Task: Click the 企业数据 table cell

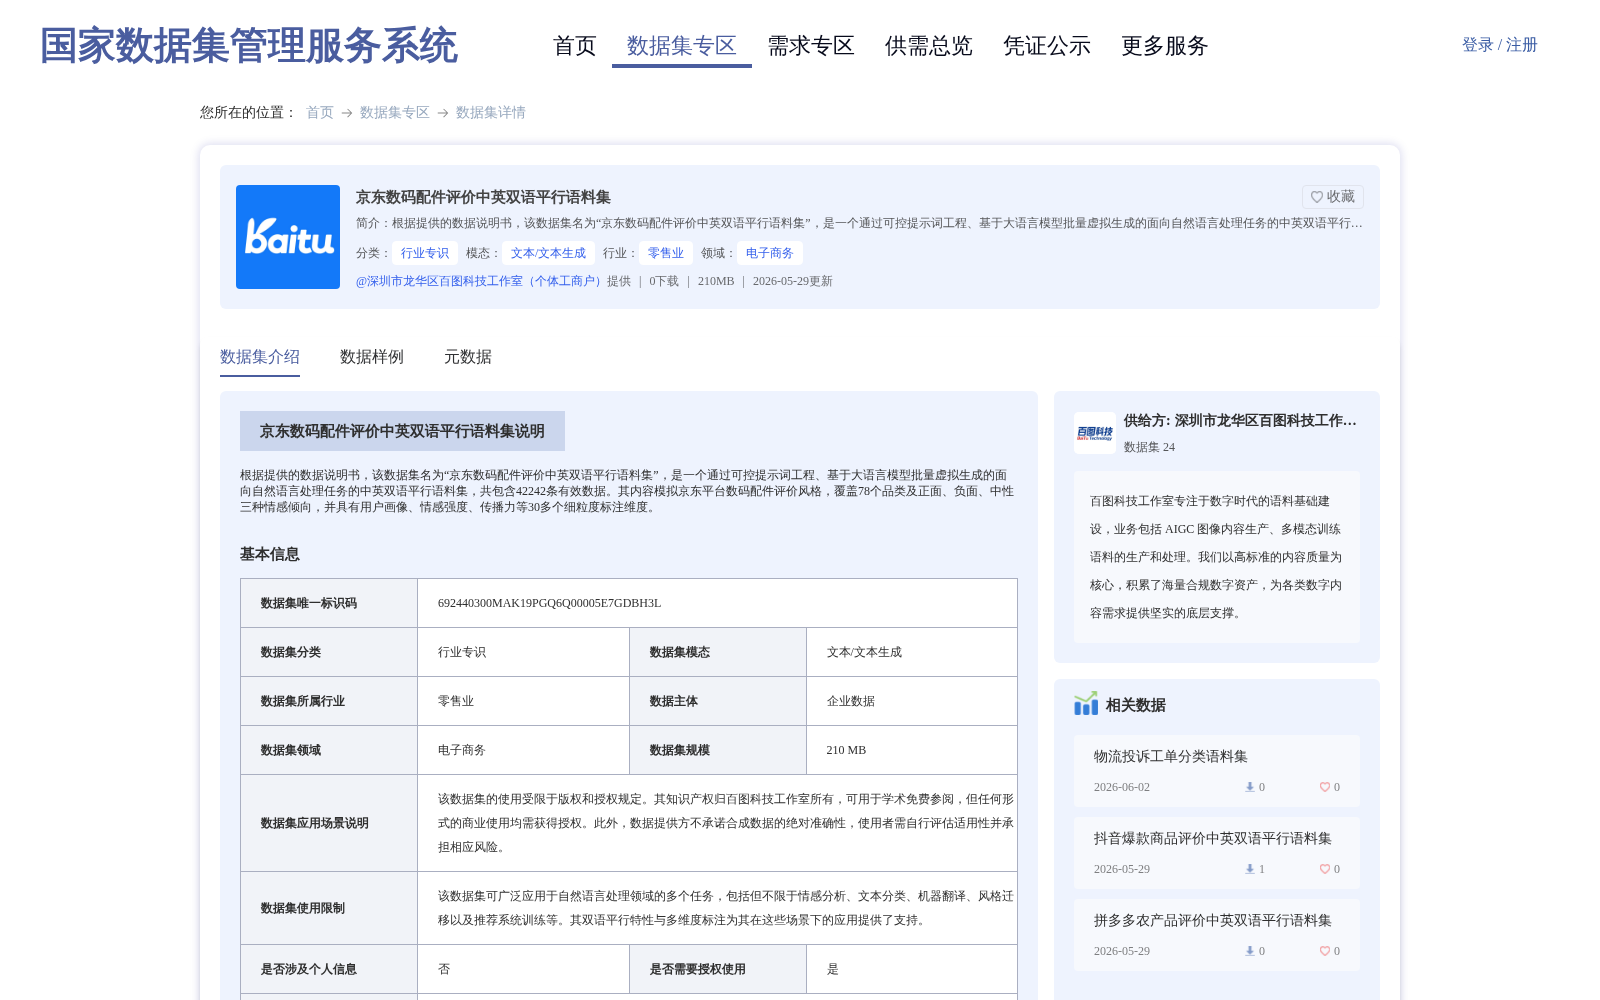Action: tap(912, 701)
